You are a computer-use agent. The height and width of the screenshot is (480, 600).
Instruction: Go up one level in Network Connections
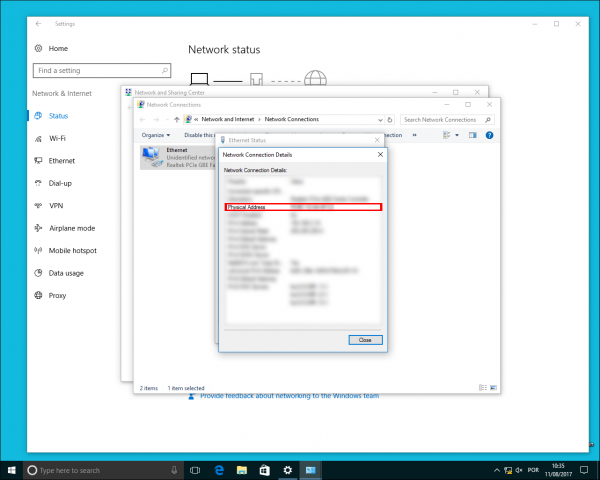tap(176, 120)
